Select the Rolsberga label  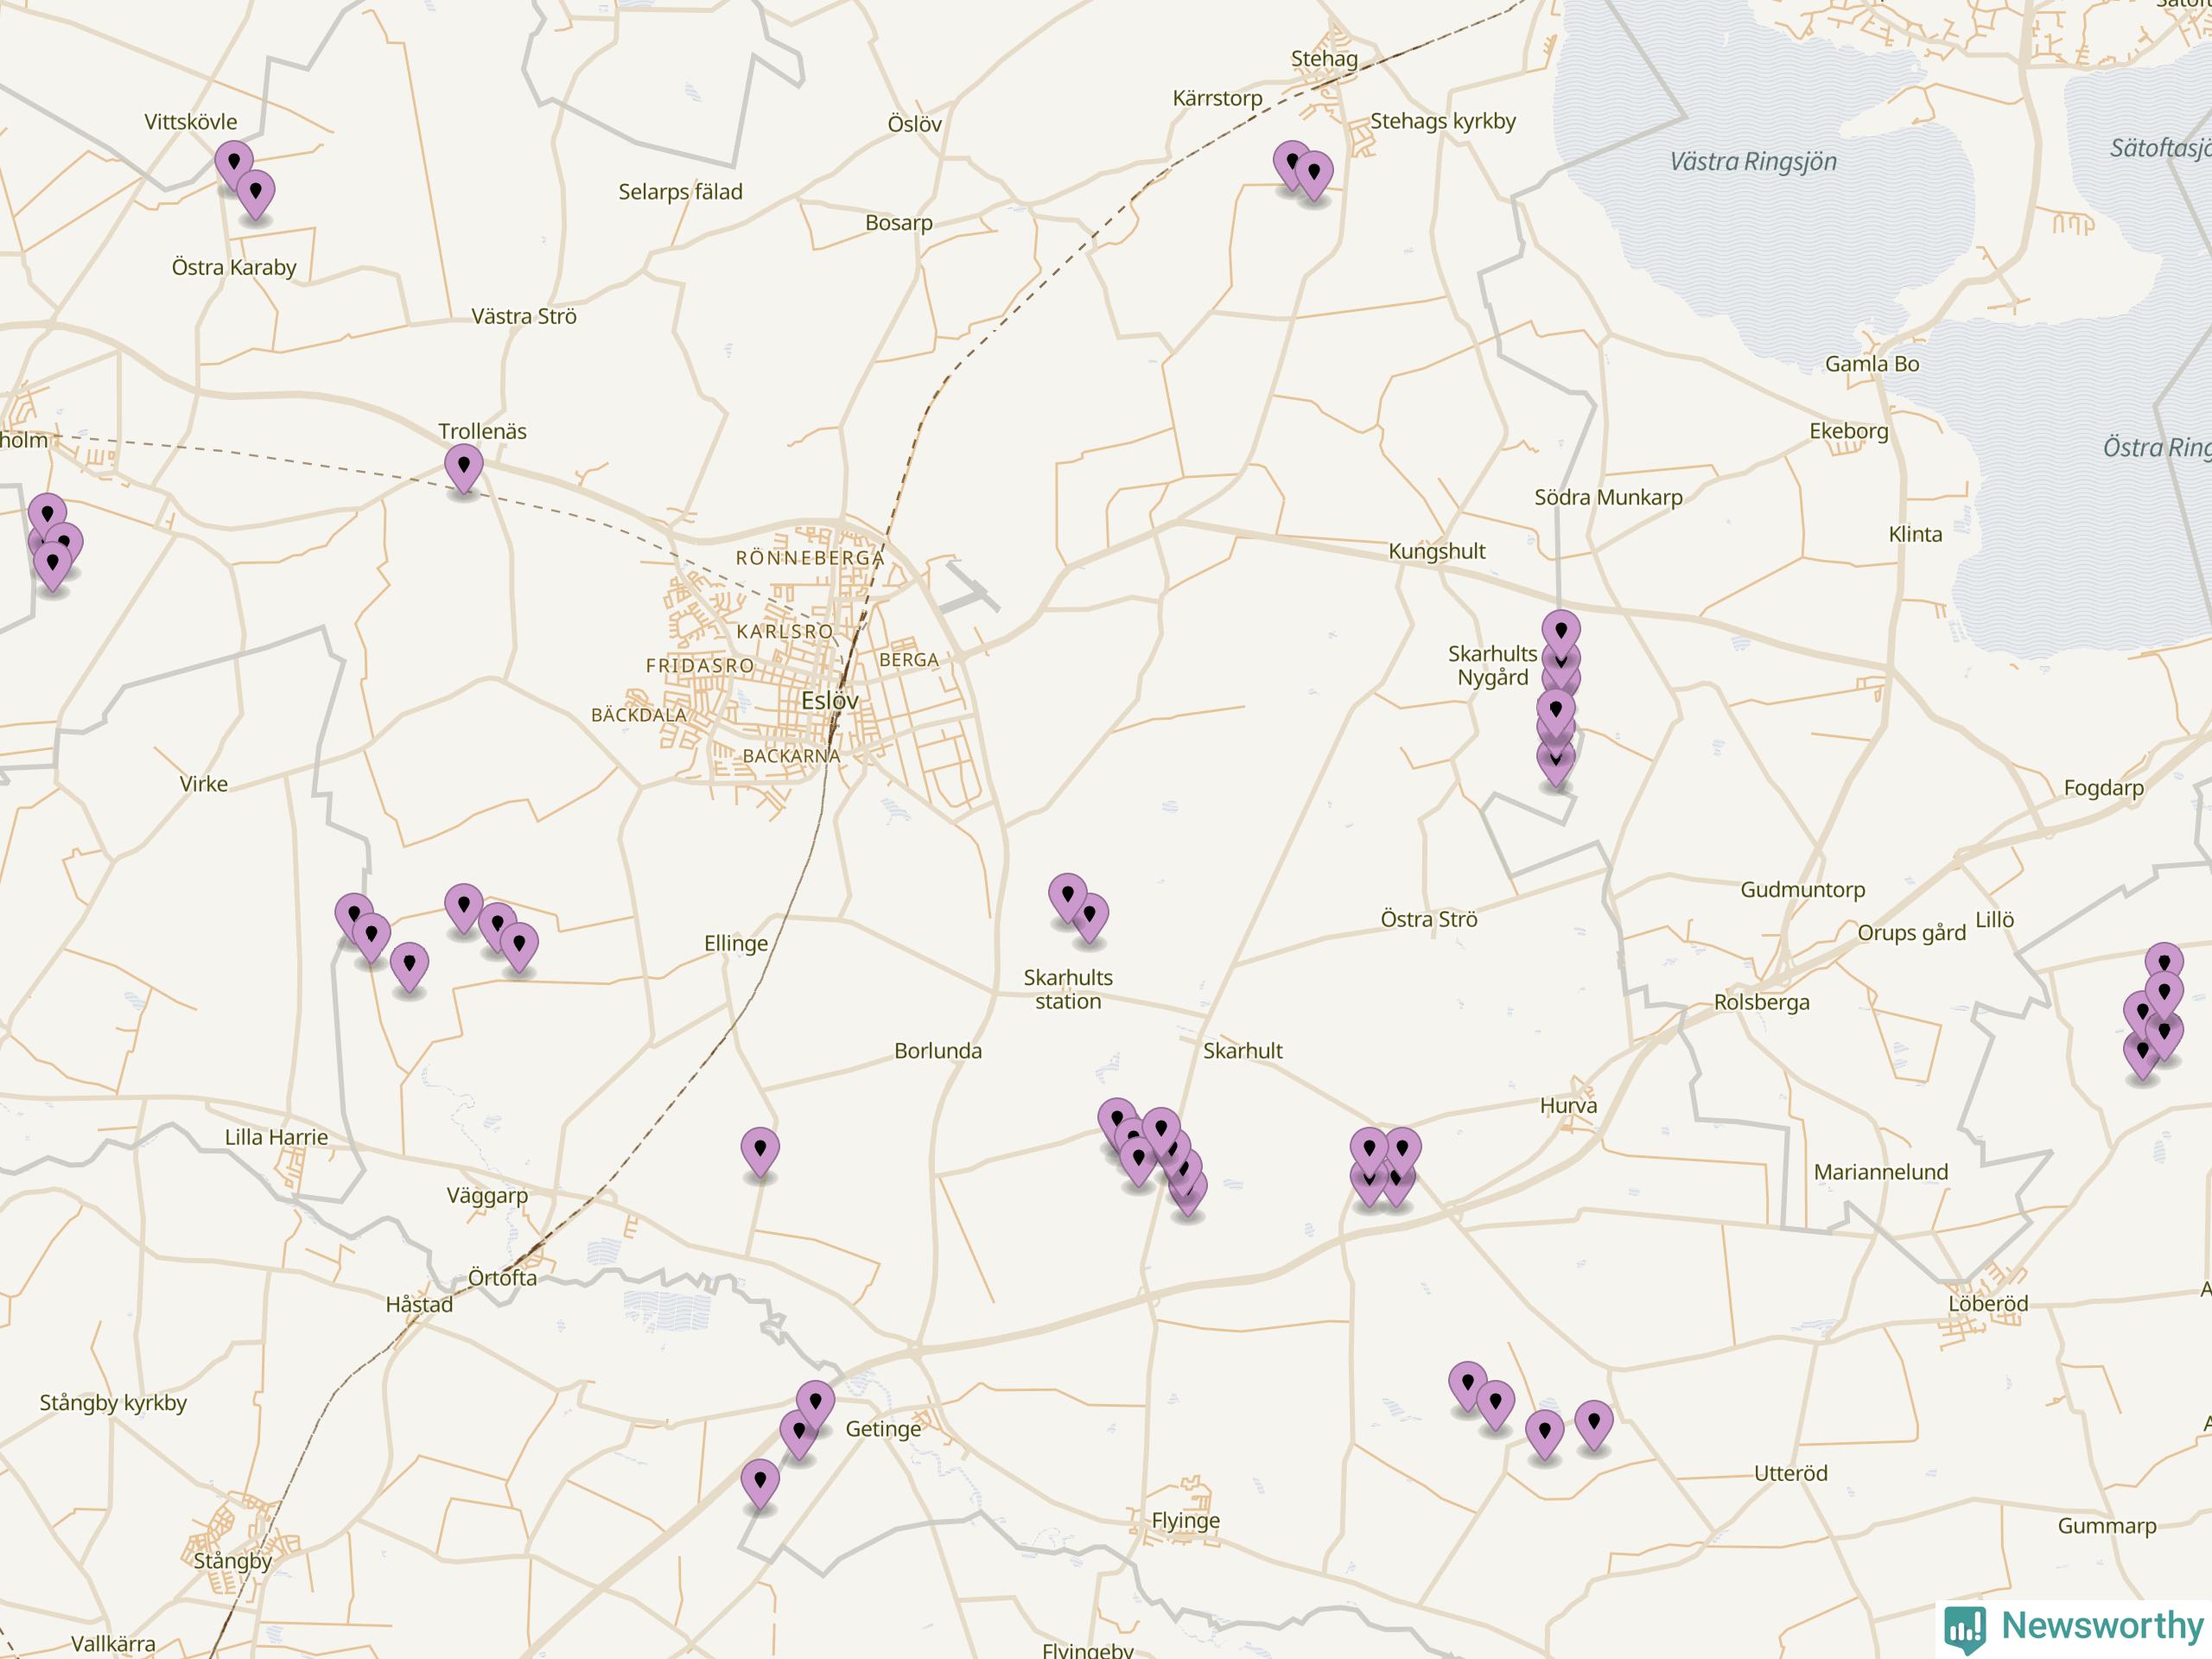tap(1762, 1003)
